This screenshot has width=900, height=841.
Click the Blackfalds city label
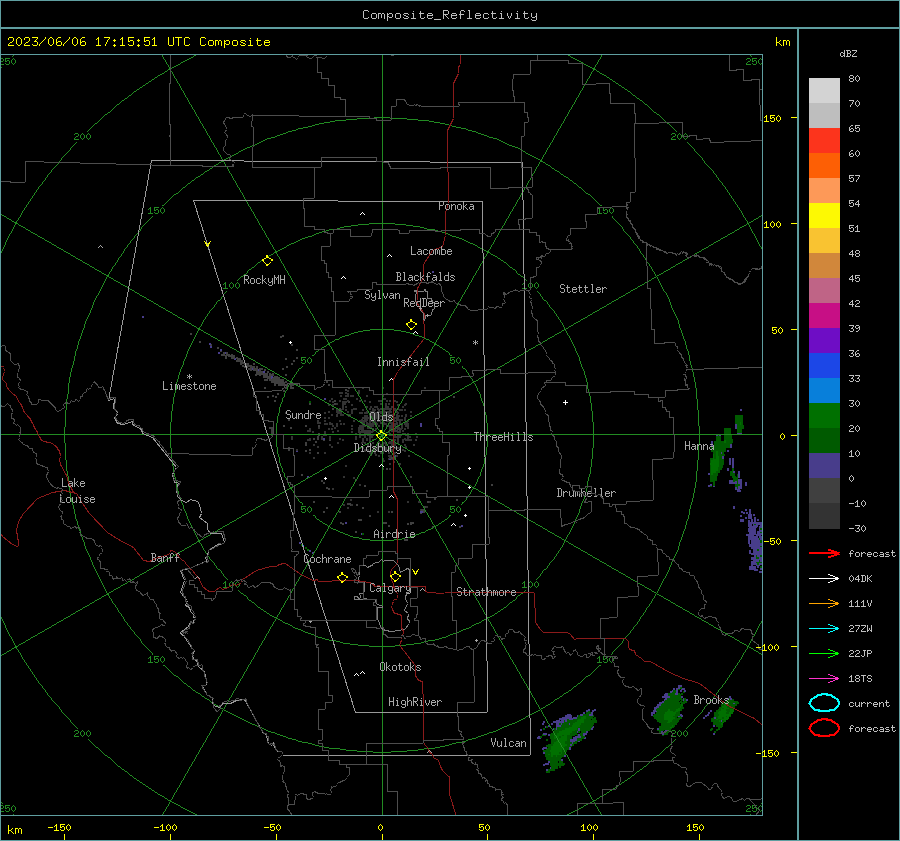point(425,277)
